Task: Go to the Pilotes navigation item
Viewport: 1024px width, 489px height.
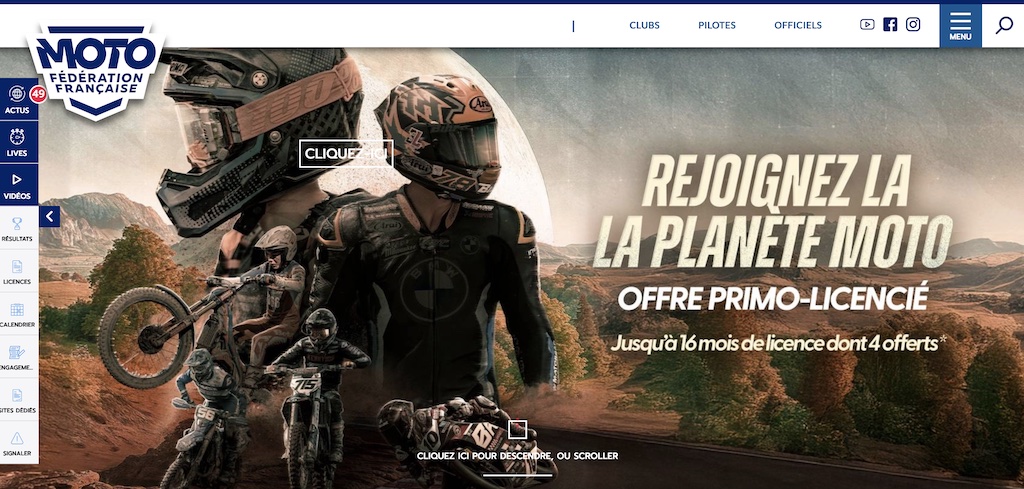Action: tap(716, 25)
